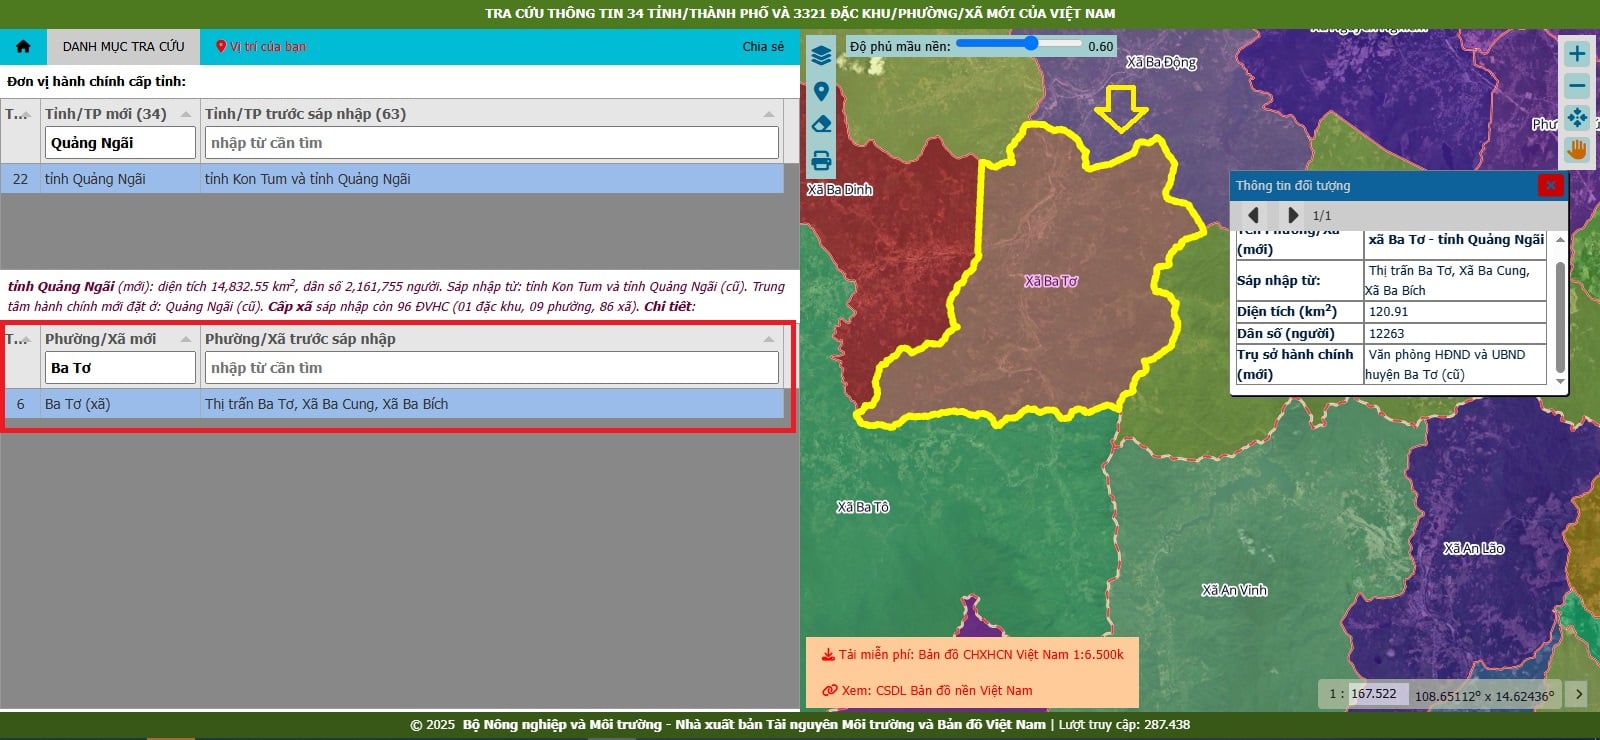Sort Phường/Xã trước sáp nhập column
Viewport: 1600px width, 740px height.
click(x=768, y=339)
